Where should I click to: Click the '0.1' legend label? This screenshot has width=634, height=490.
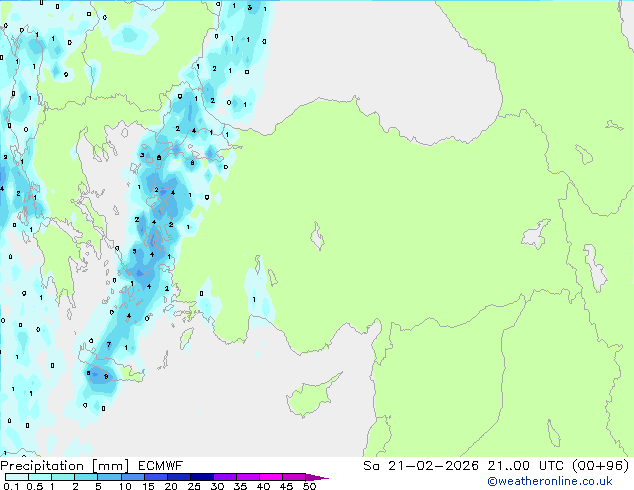pyautogui.click(x=10, y=486)
